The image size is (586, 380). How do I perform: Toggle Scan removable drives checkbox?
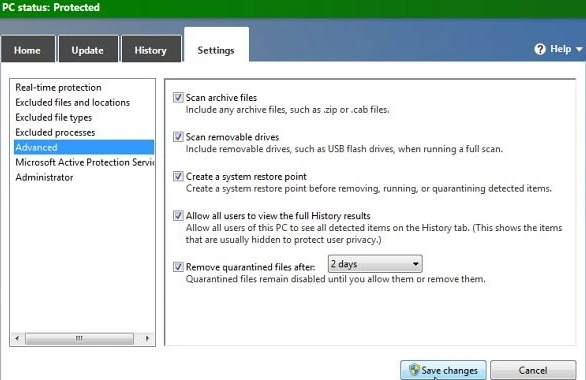coord(178,137)
